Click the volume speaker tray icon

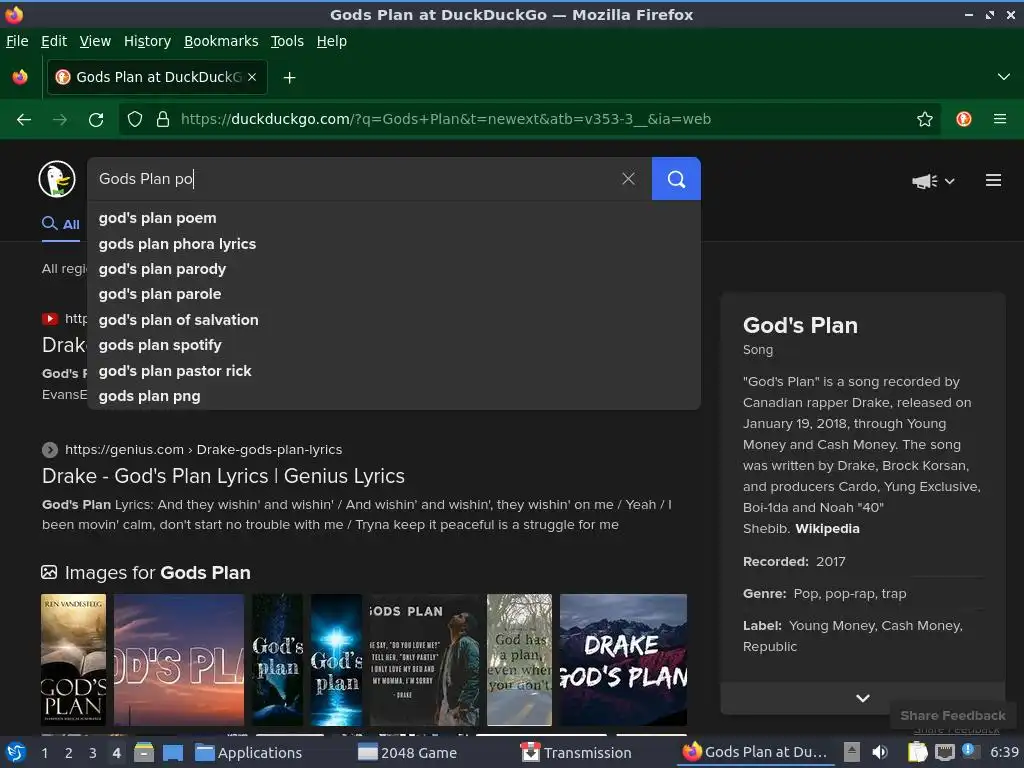click(880, 752)
